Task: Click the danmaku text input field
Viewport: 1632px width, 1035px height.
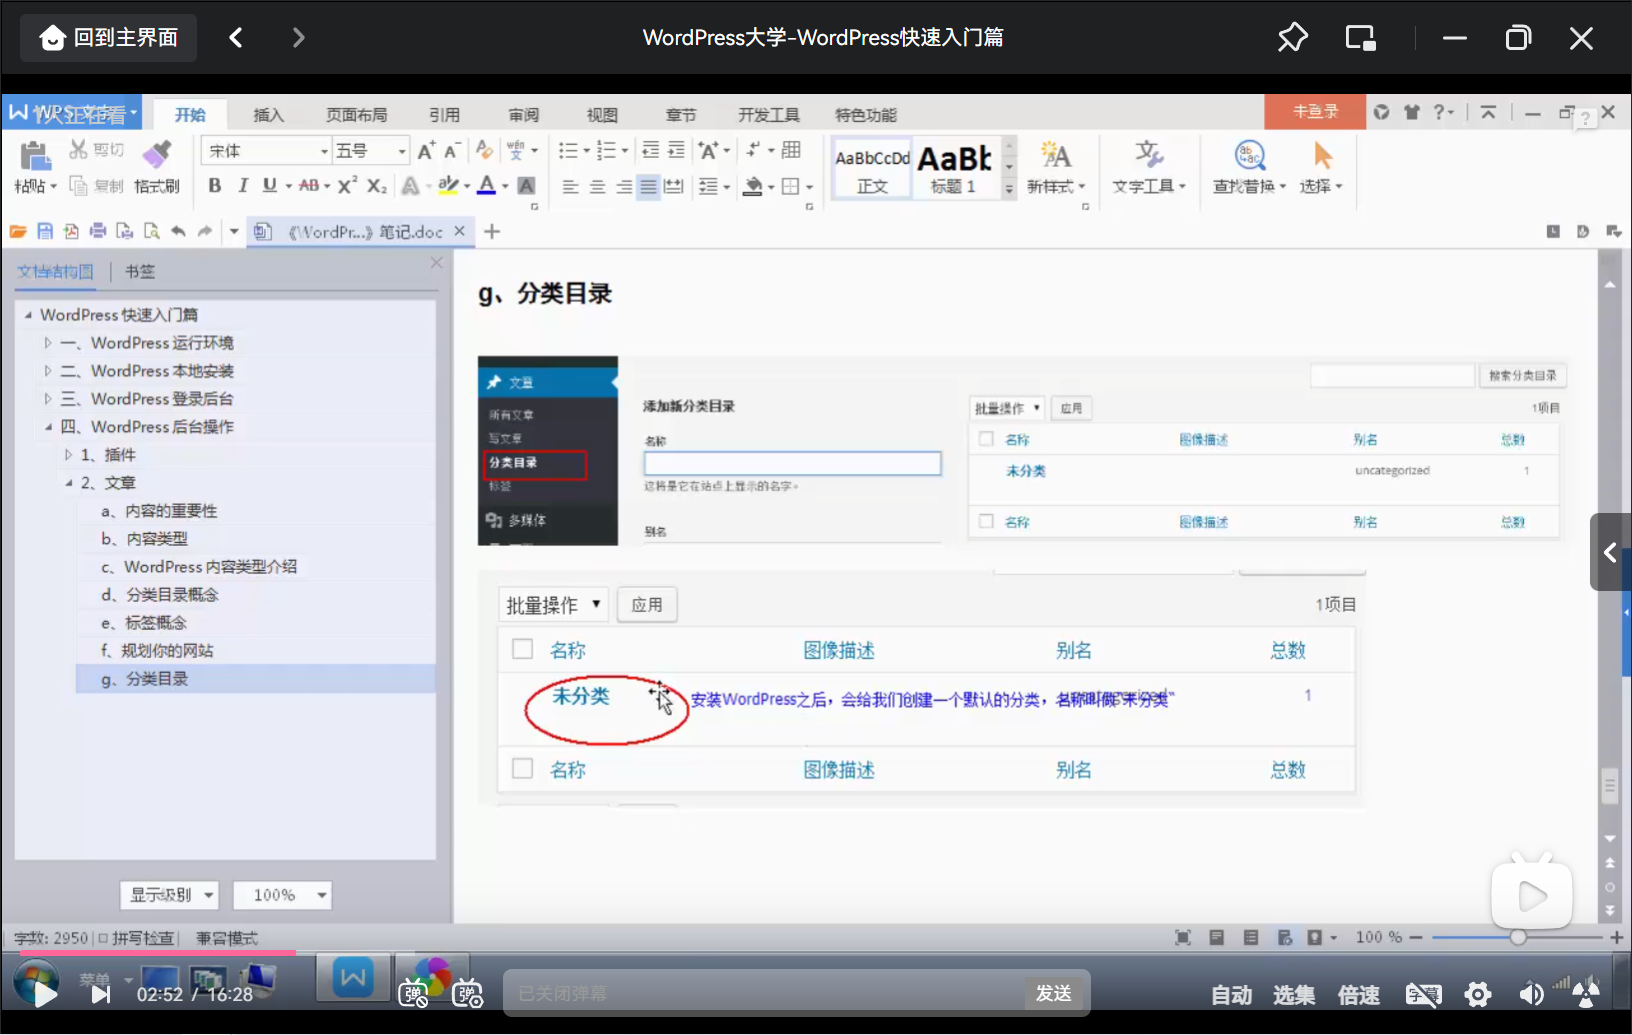Action: [765, 993]
